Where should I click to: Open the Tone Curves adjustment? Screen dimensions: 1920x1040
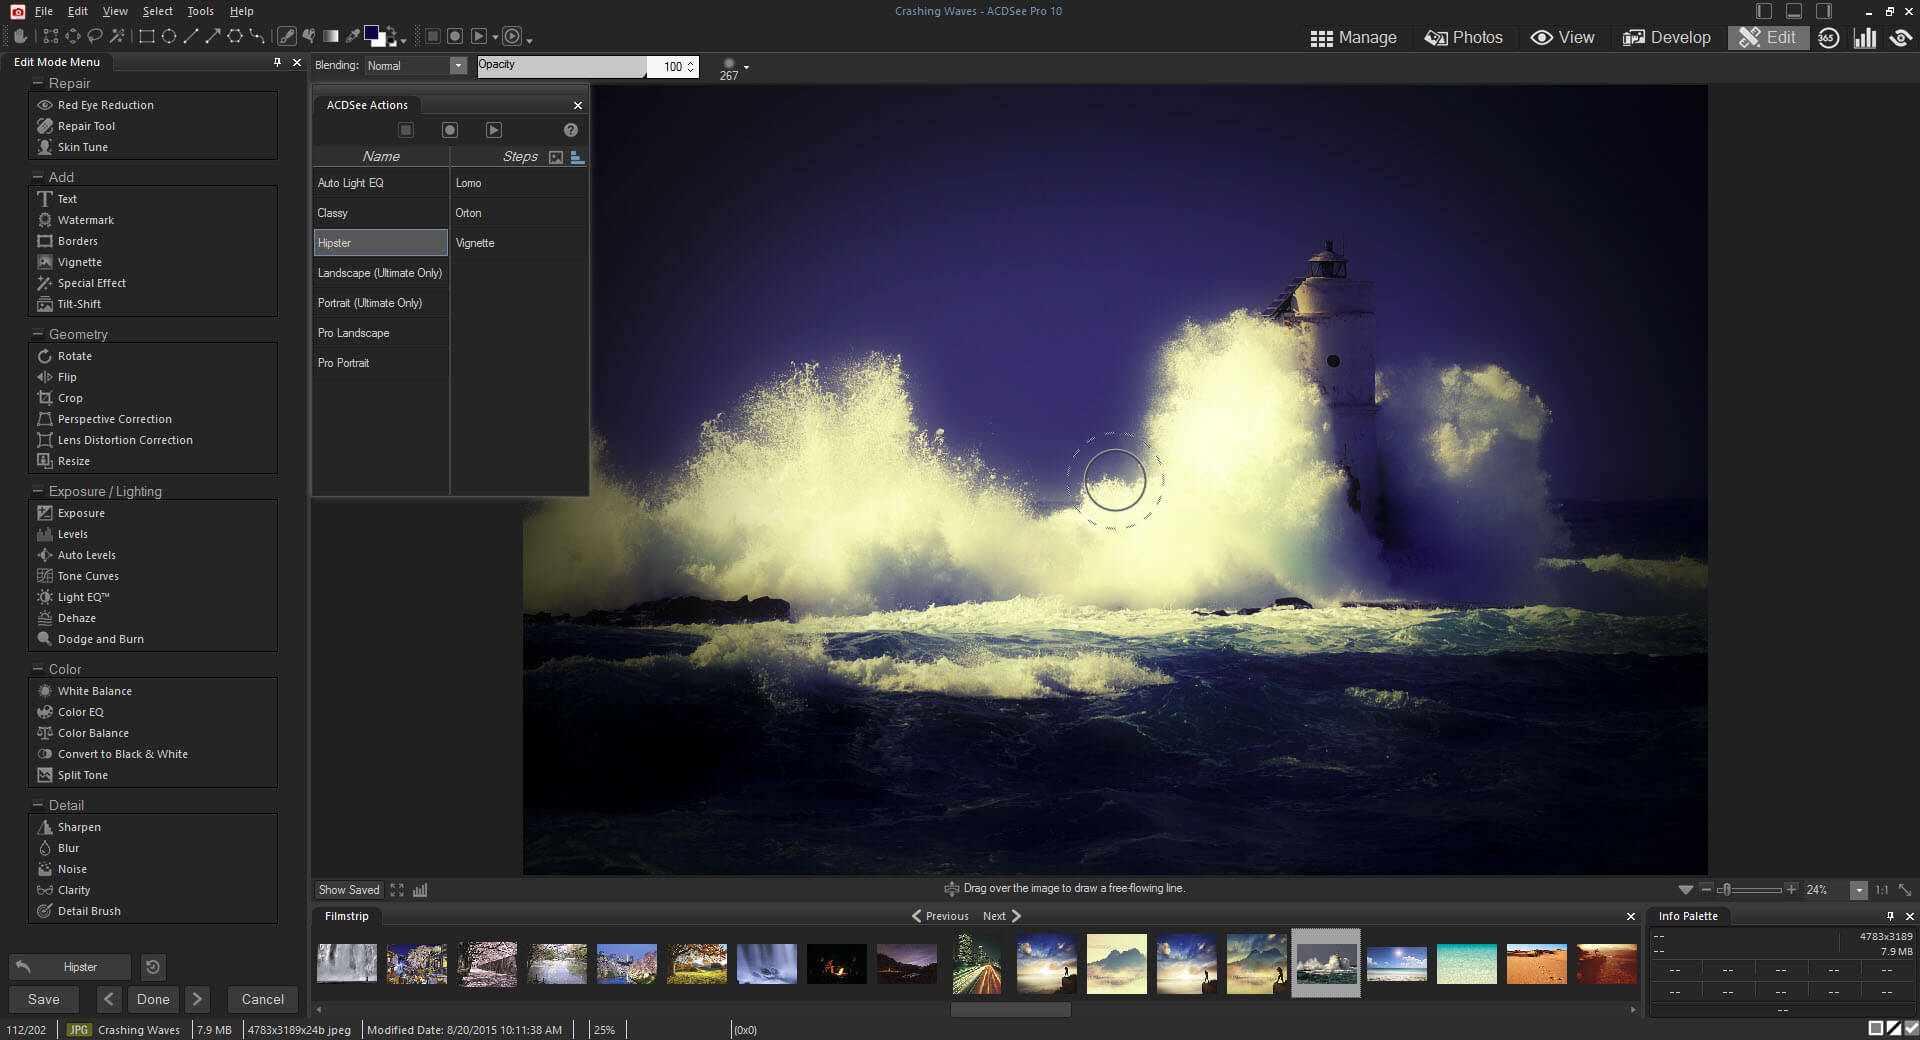tap(88, 575)
